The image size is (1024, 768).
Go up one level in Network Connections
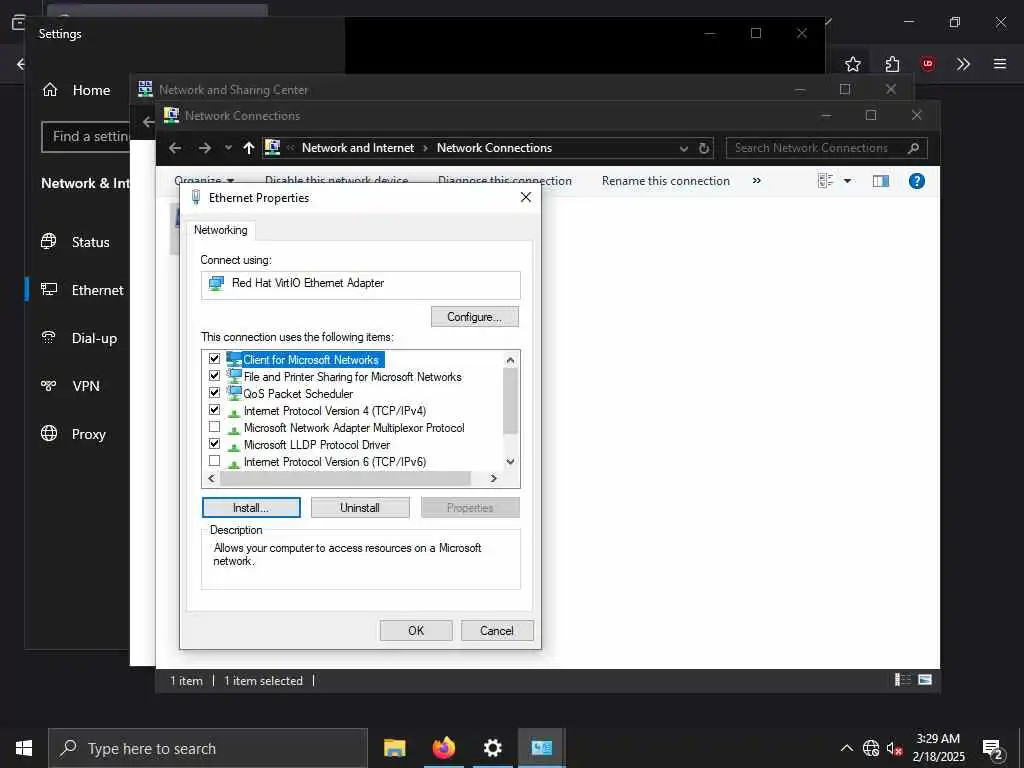coord(249,148)
